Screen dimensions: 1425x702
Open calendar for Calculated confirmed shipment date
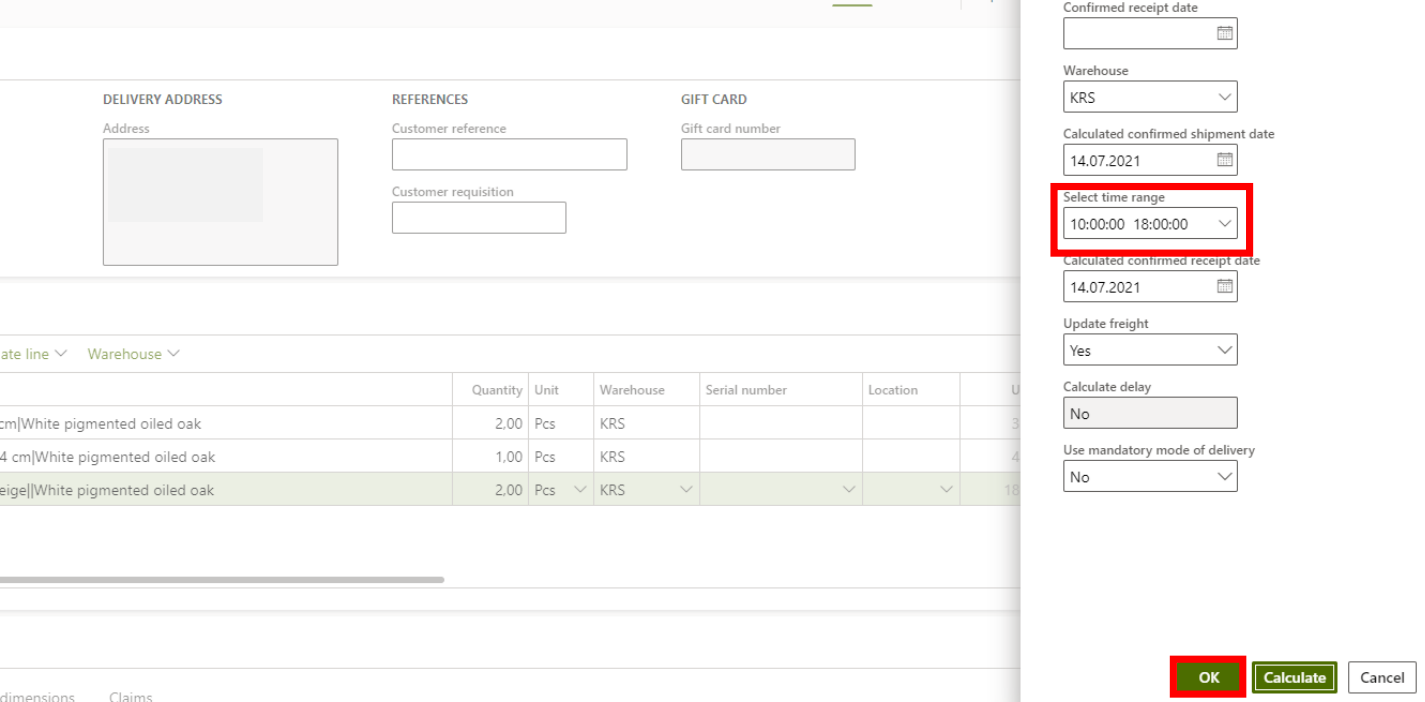(x=1224, y=160)
